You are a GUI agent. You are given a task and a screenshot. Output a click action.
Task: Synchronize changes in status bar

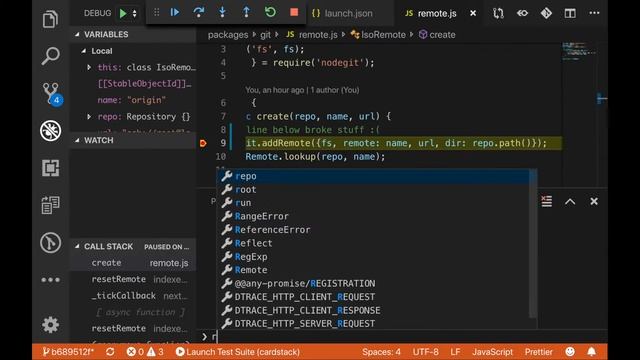(x=110, y=352)
